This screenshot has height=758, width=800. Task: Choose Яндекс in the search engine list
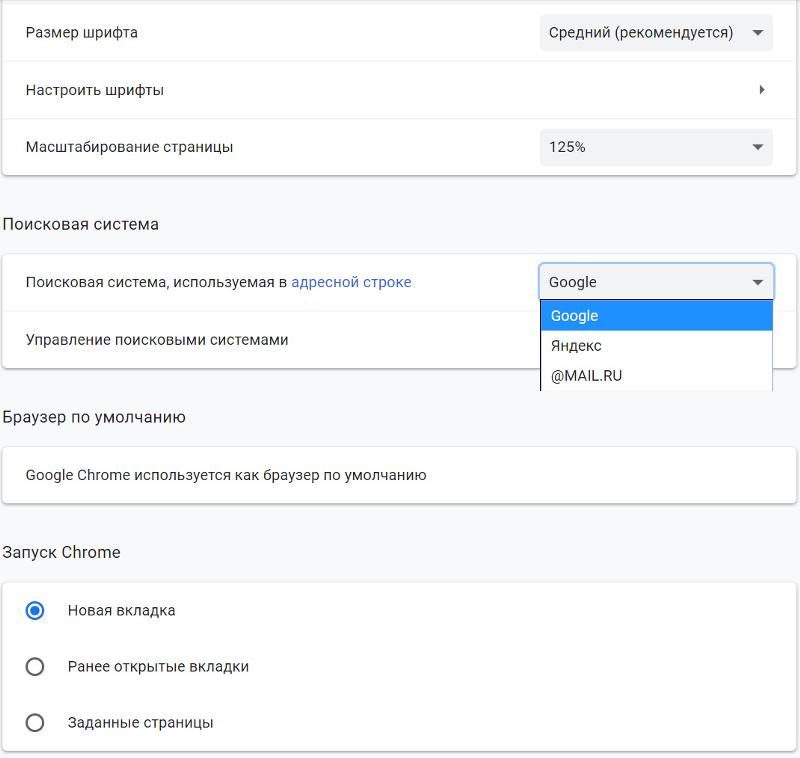pos(656,346)
